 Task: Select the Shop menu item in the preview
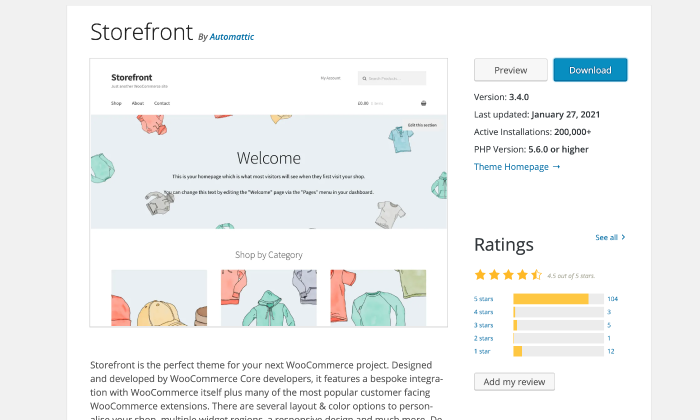point(116,103)
